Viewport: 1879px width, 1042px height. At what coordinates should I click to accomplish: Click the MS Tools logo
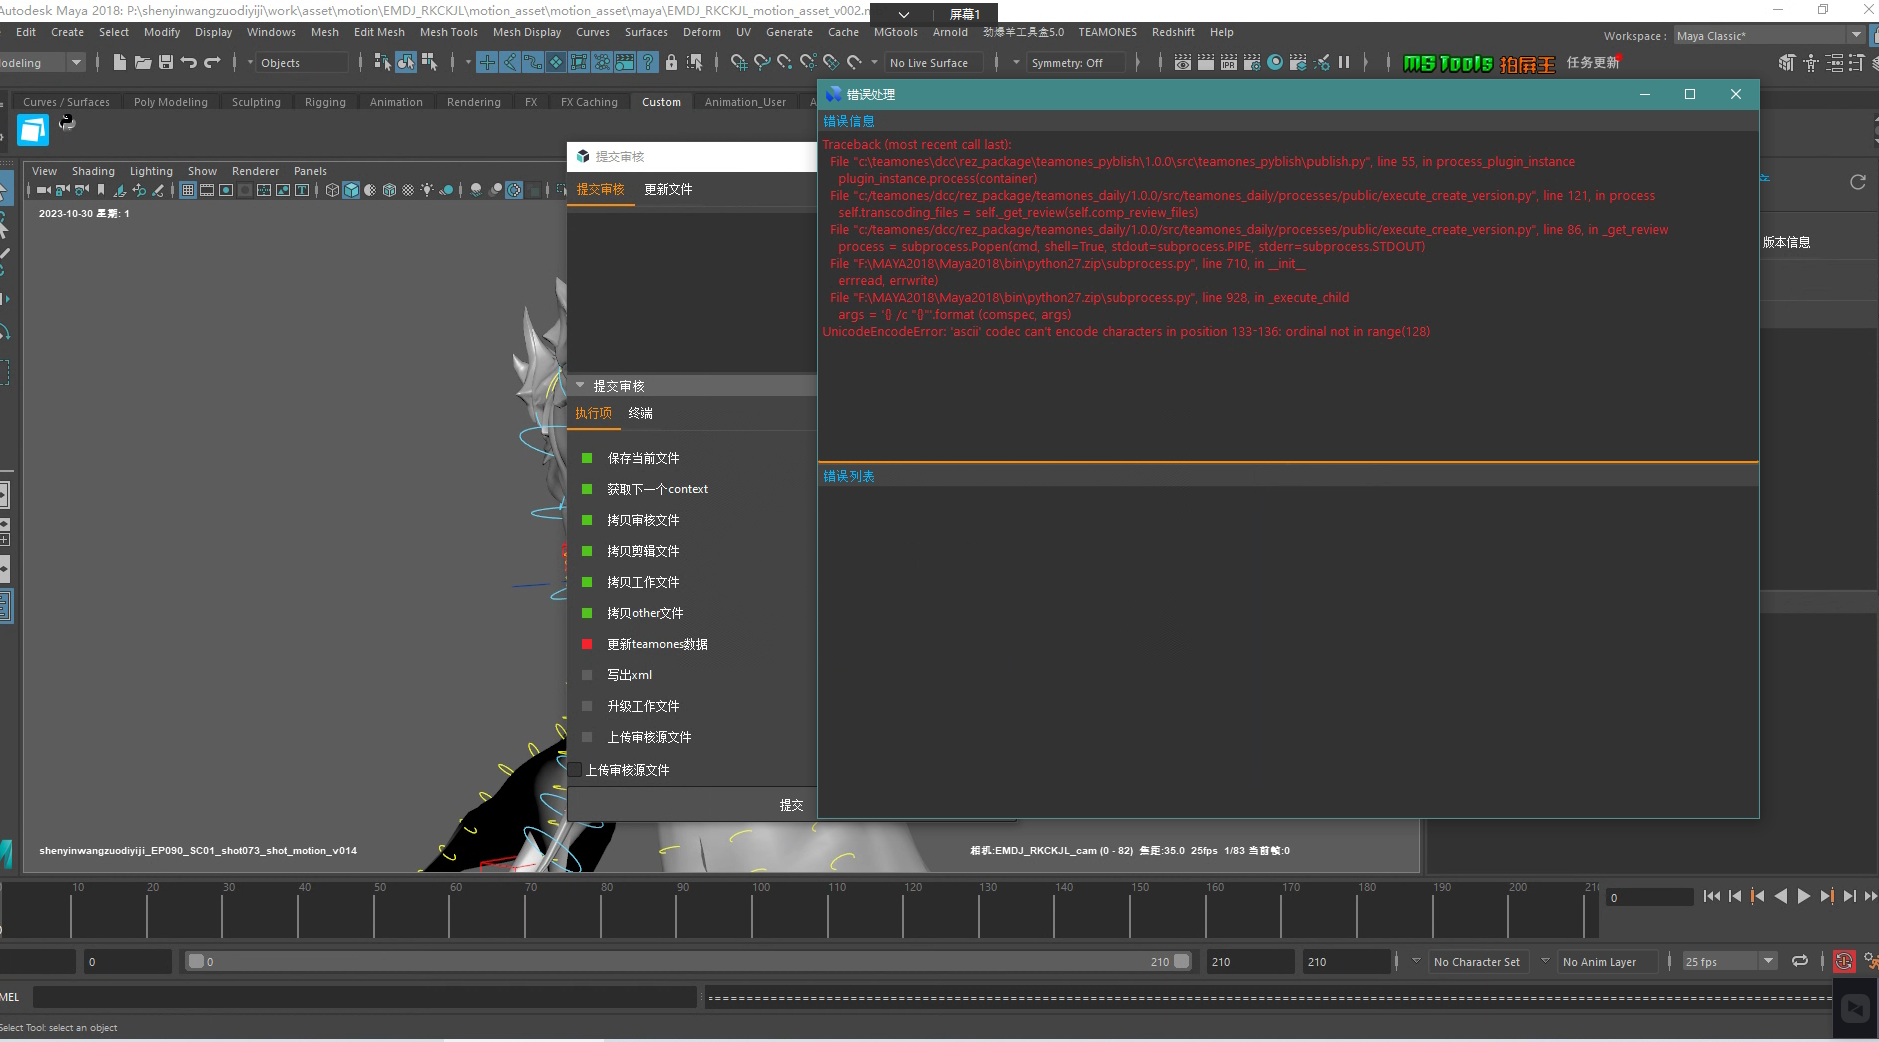click(1447, 63)
